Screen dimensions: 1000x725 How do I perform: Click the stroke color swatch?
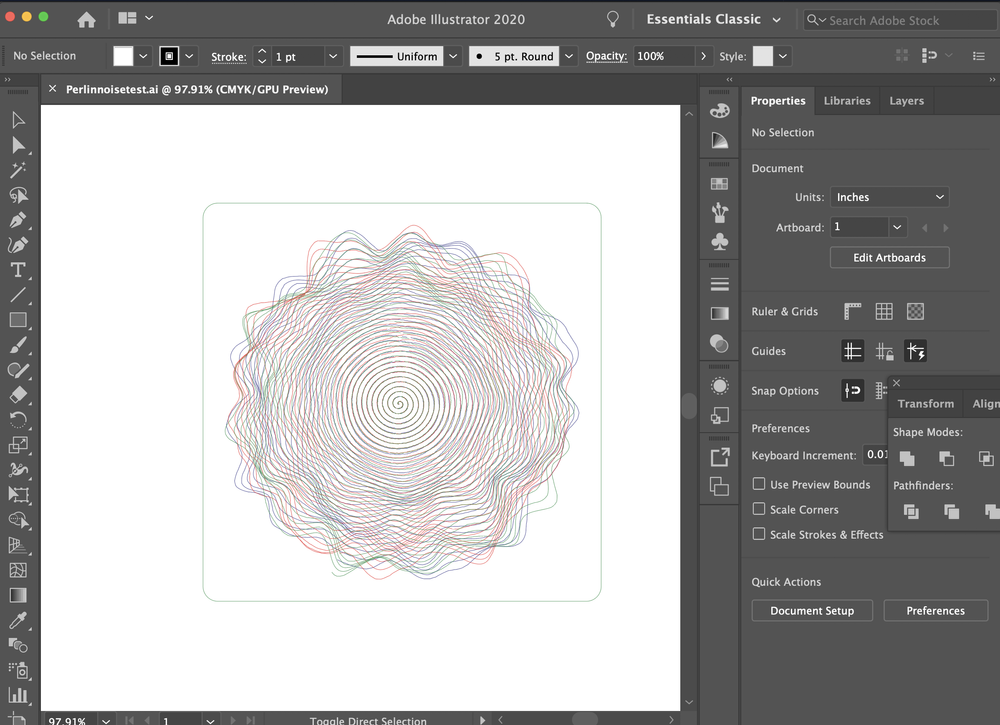coord(169,56)
